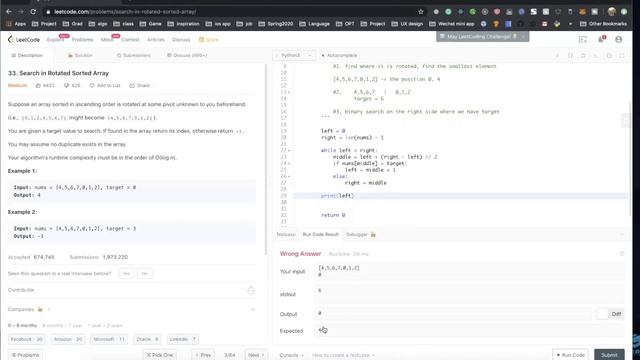
Task: Go to the Prev problem
Action: 203,355
